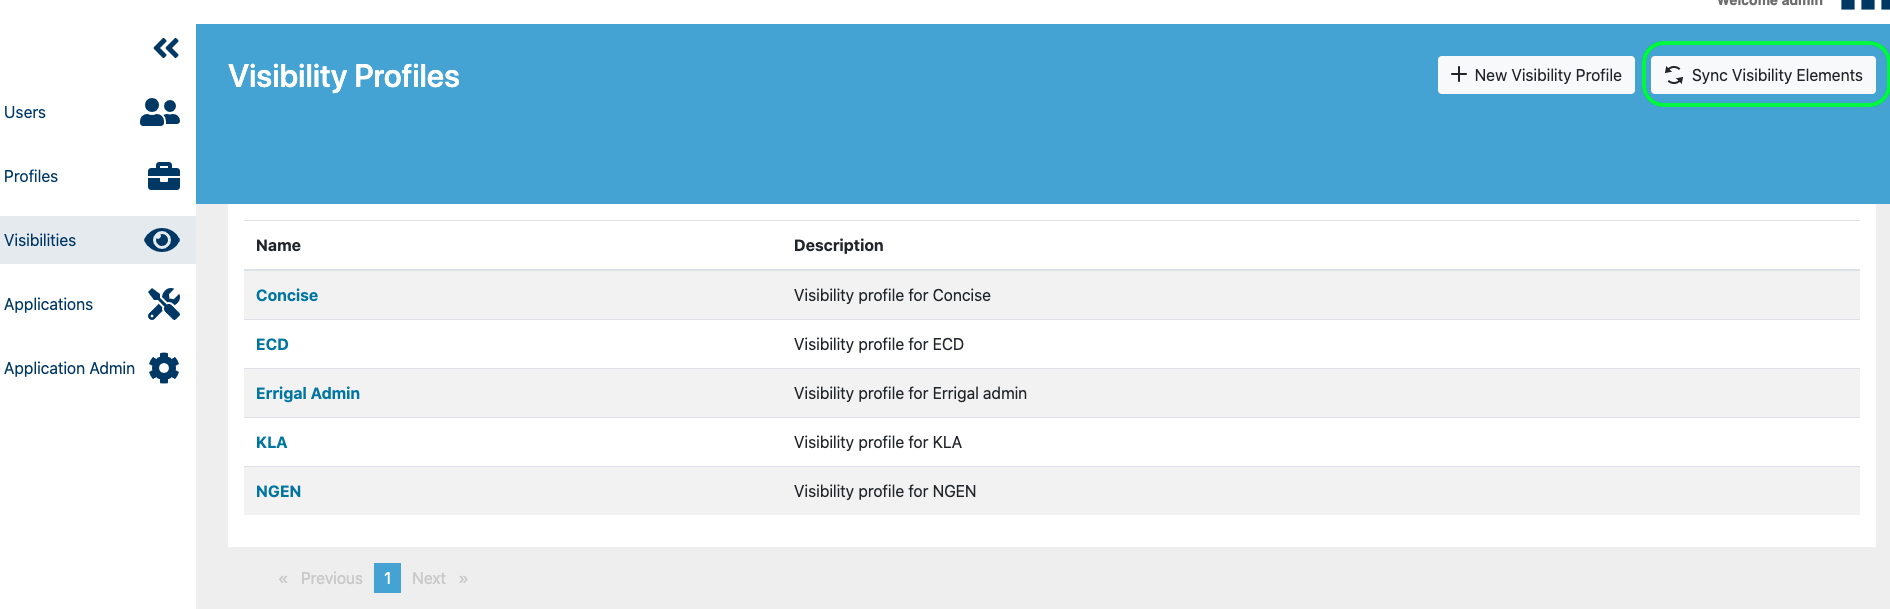This screenshot has height=609, width=1890.
Task: Go to pagination page 1
Action: [387, 578]
